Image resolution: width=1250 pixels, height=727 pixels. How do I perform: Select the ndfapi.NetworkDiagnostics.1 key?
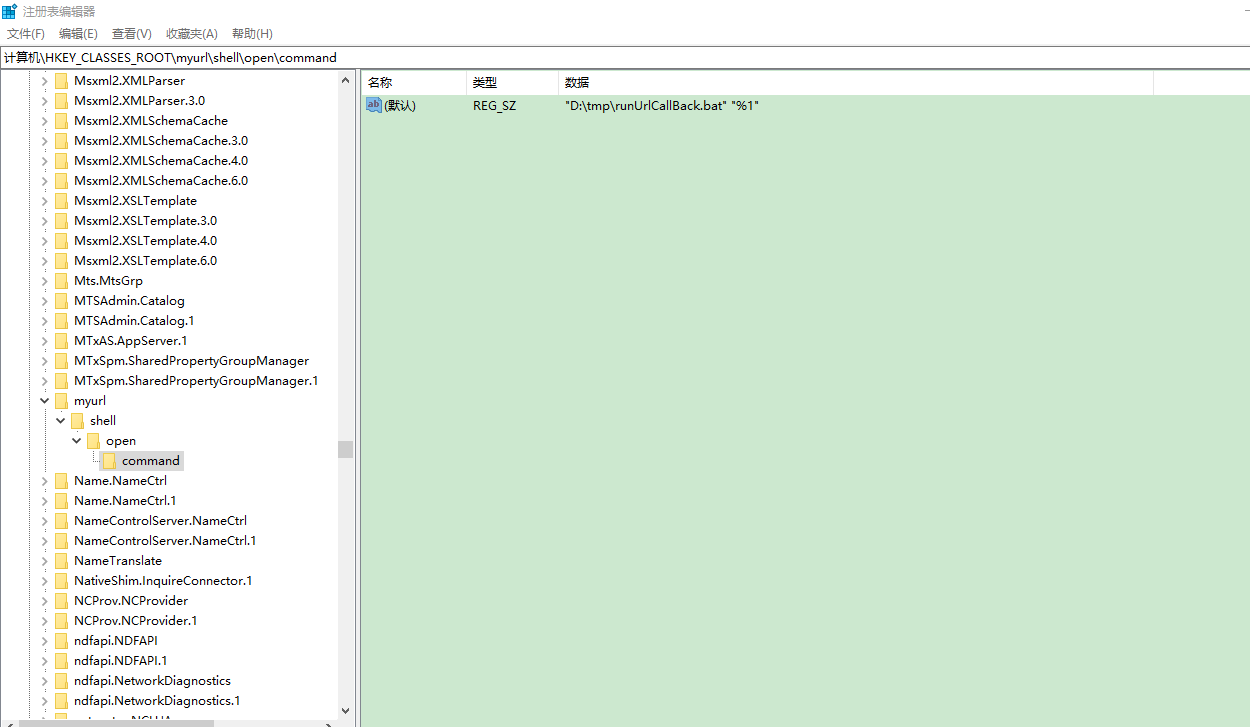(157, 700)
